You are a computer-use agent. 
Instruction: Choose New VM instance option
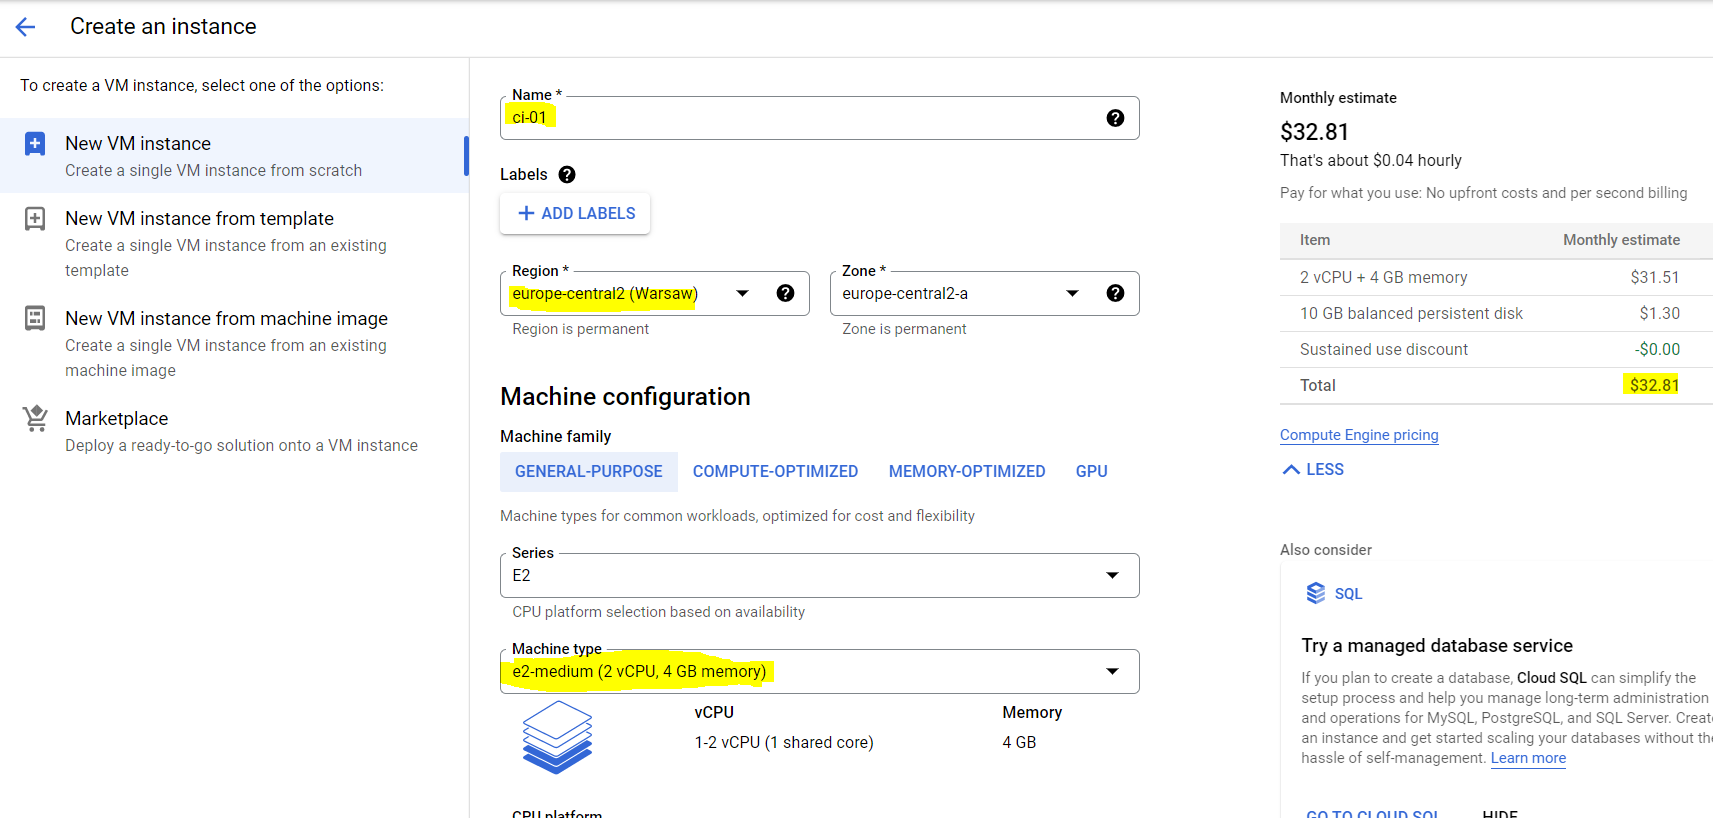(x=234, y=156)
